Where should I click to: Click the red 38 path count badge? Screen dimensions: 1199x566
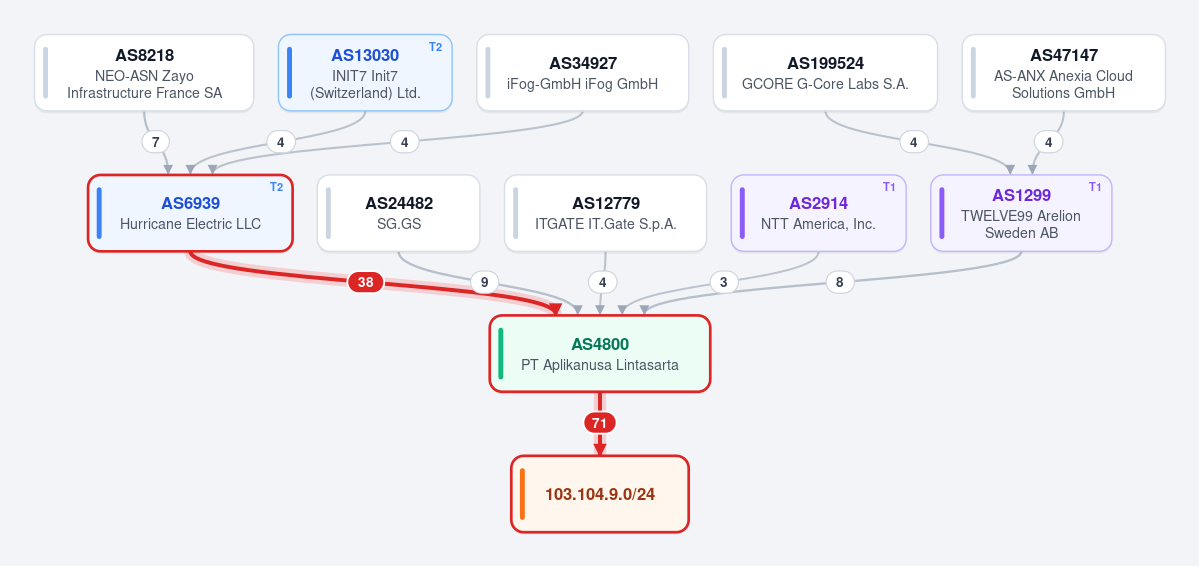click(366, 282)
